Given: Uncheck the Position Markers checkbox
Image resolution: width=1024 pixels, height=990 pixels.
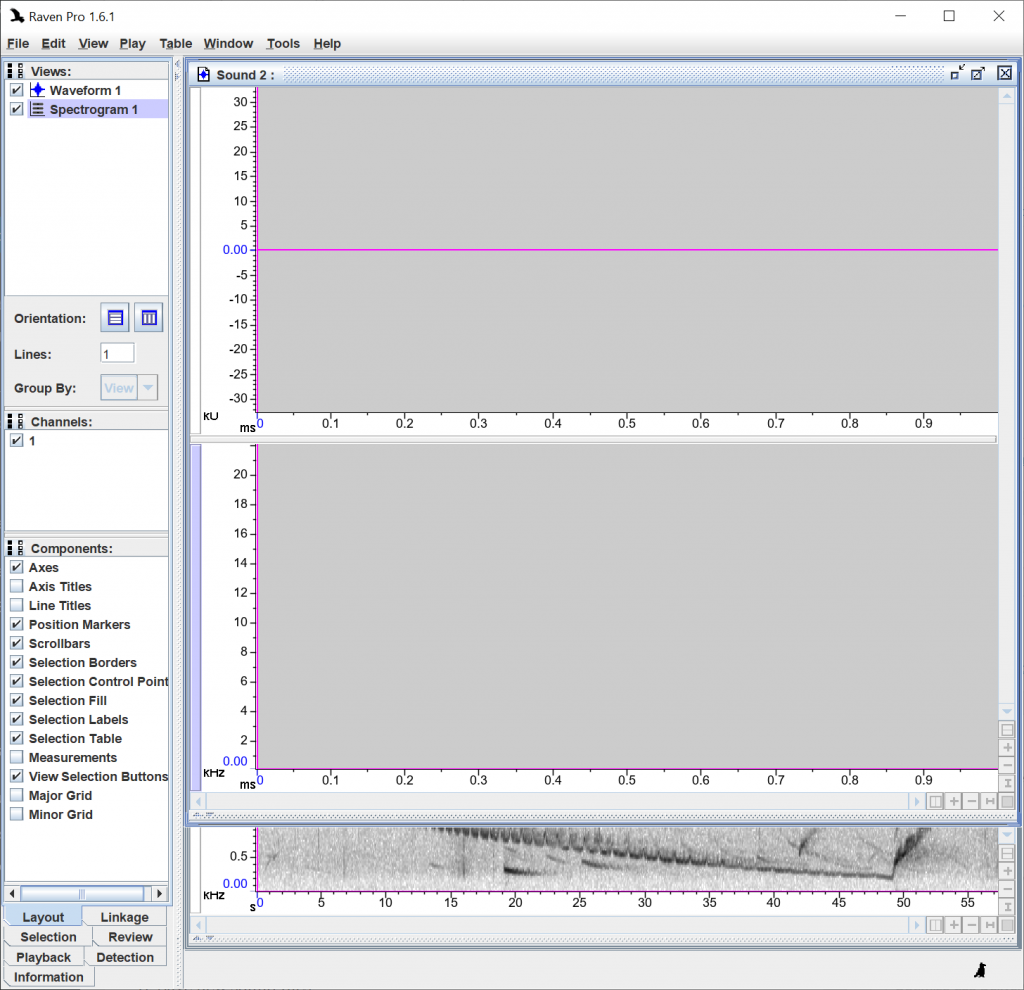Looking at the screenshot, I should point(14,624).
